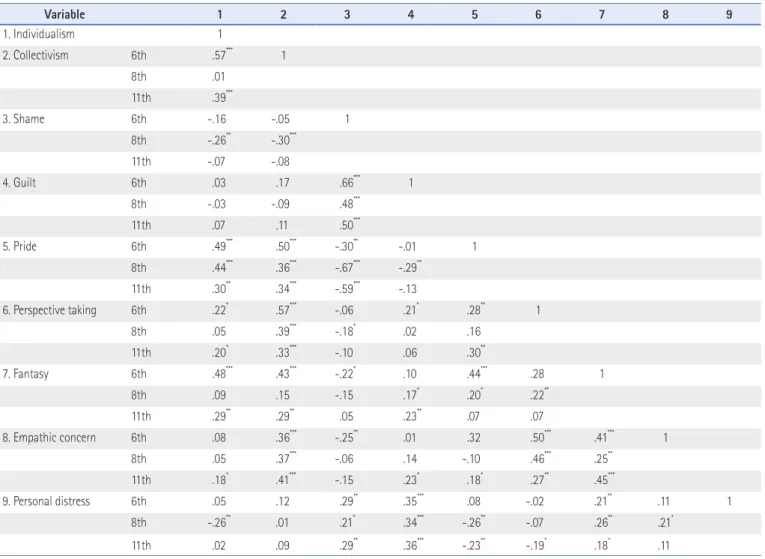The image size is (765, 559).
Task: Click '-.29' in column 4 of Pride 8th
Action: point(410,267)
